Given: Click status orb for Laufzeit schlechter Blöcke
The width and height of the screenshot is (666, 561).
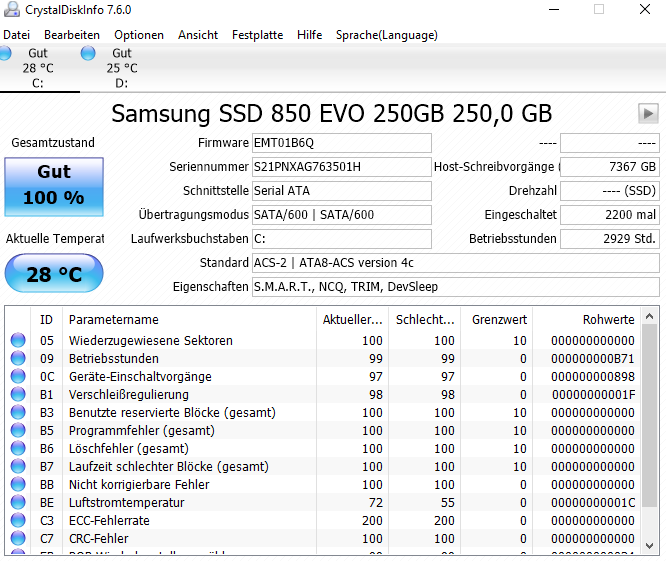Looking at the screenshot, I should click(x=18, y=466).
